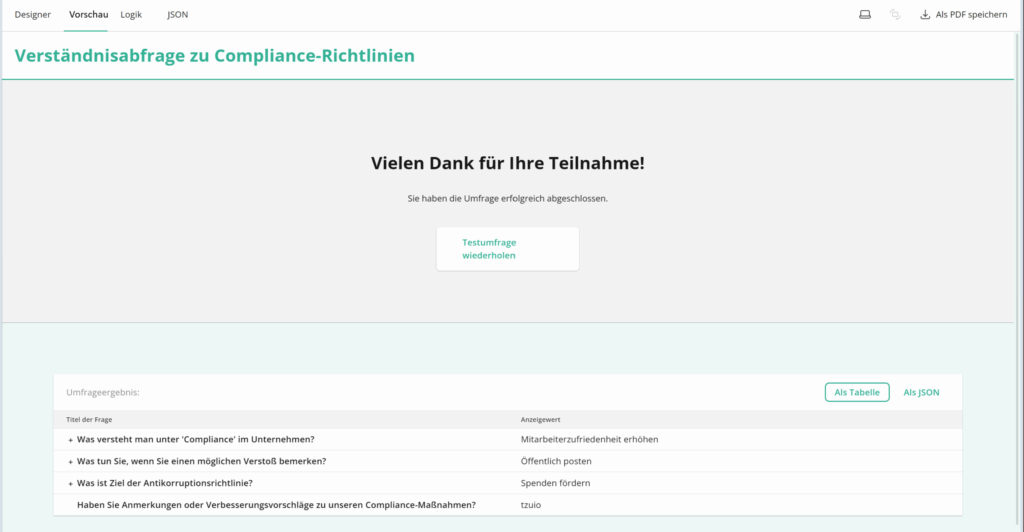This screenshot has width=1024, height=532.
Task: Click the Anzeigewert column header
Action: (541, 420)
